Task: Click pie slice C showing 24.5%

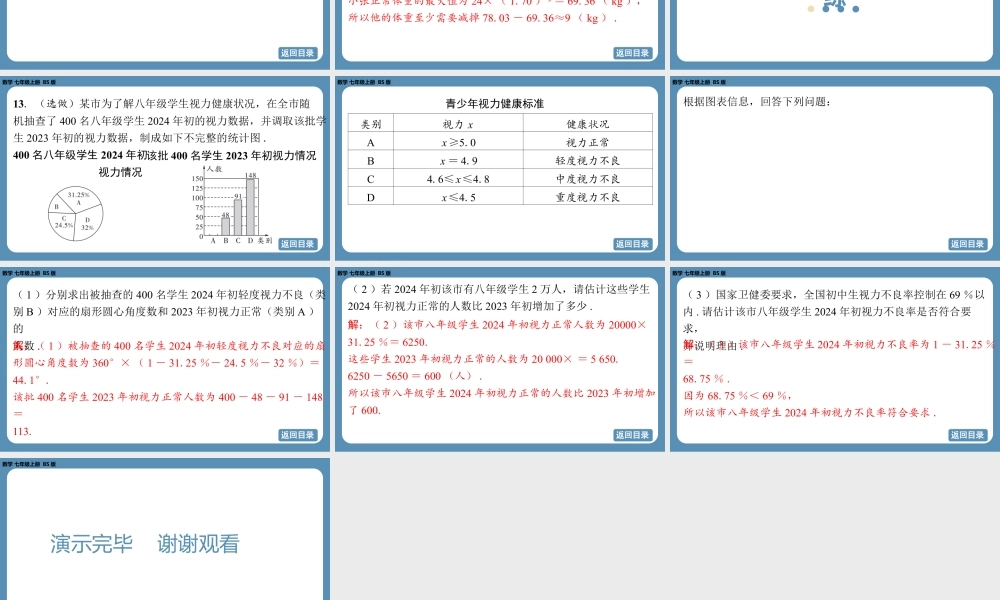Action: pyautogui.click(x=63, y=222)
